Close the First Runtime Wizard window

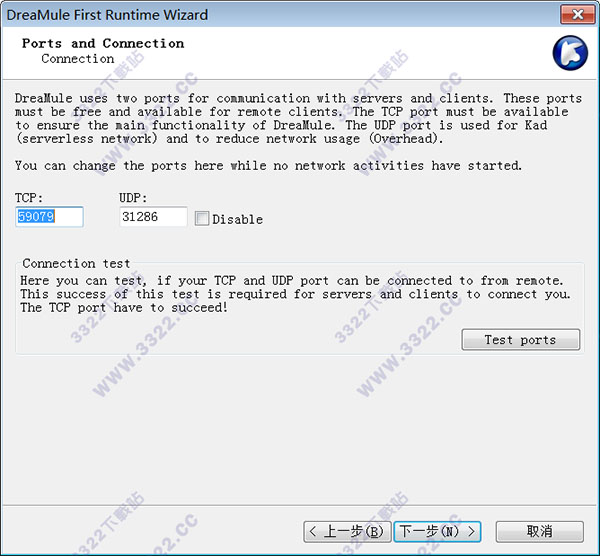578,15
